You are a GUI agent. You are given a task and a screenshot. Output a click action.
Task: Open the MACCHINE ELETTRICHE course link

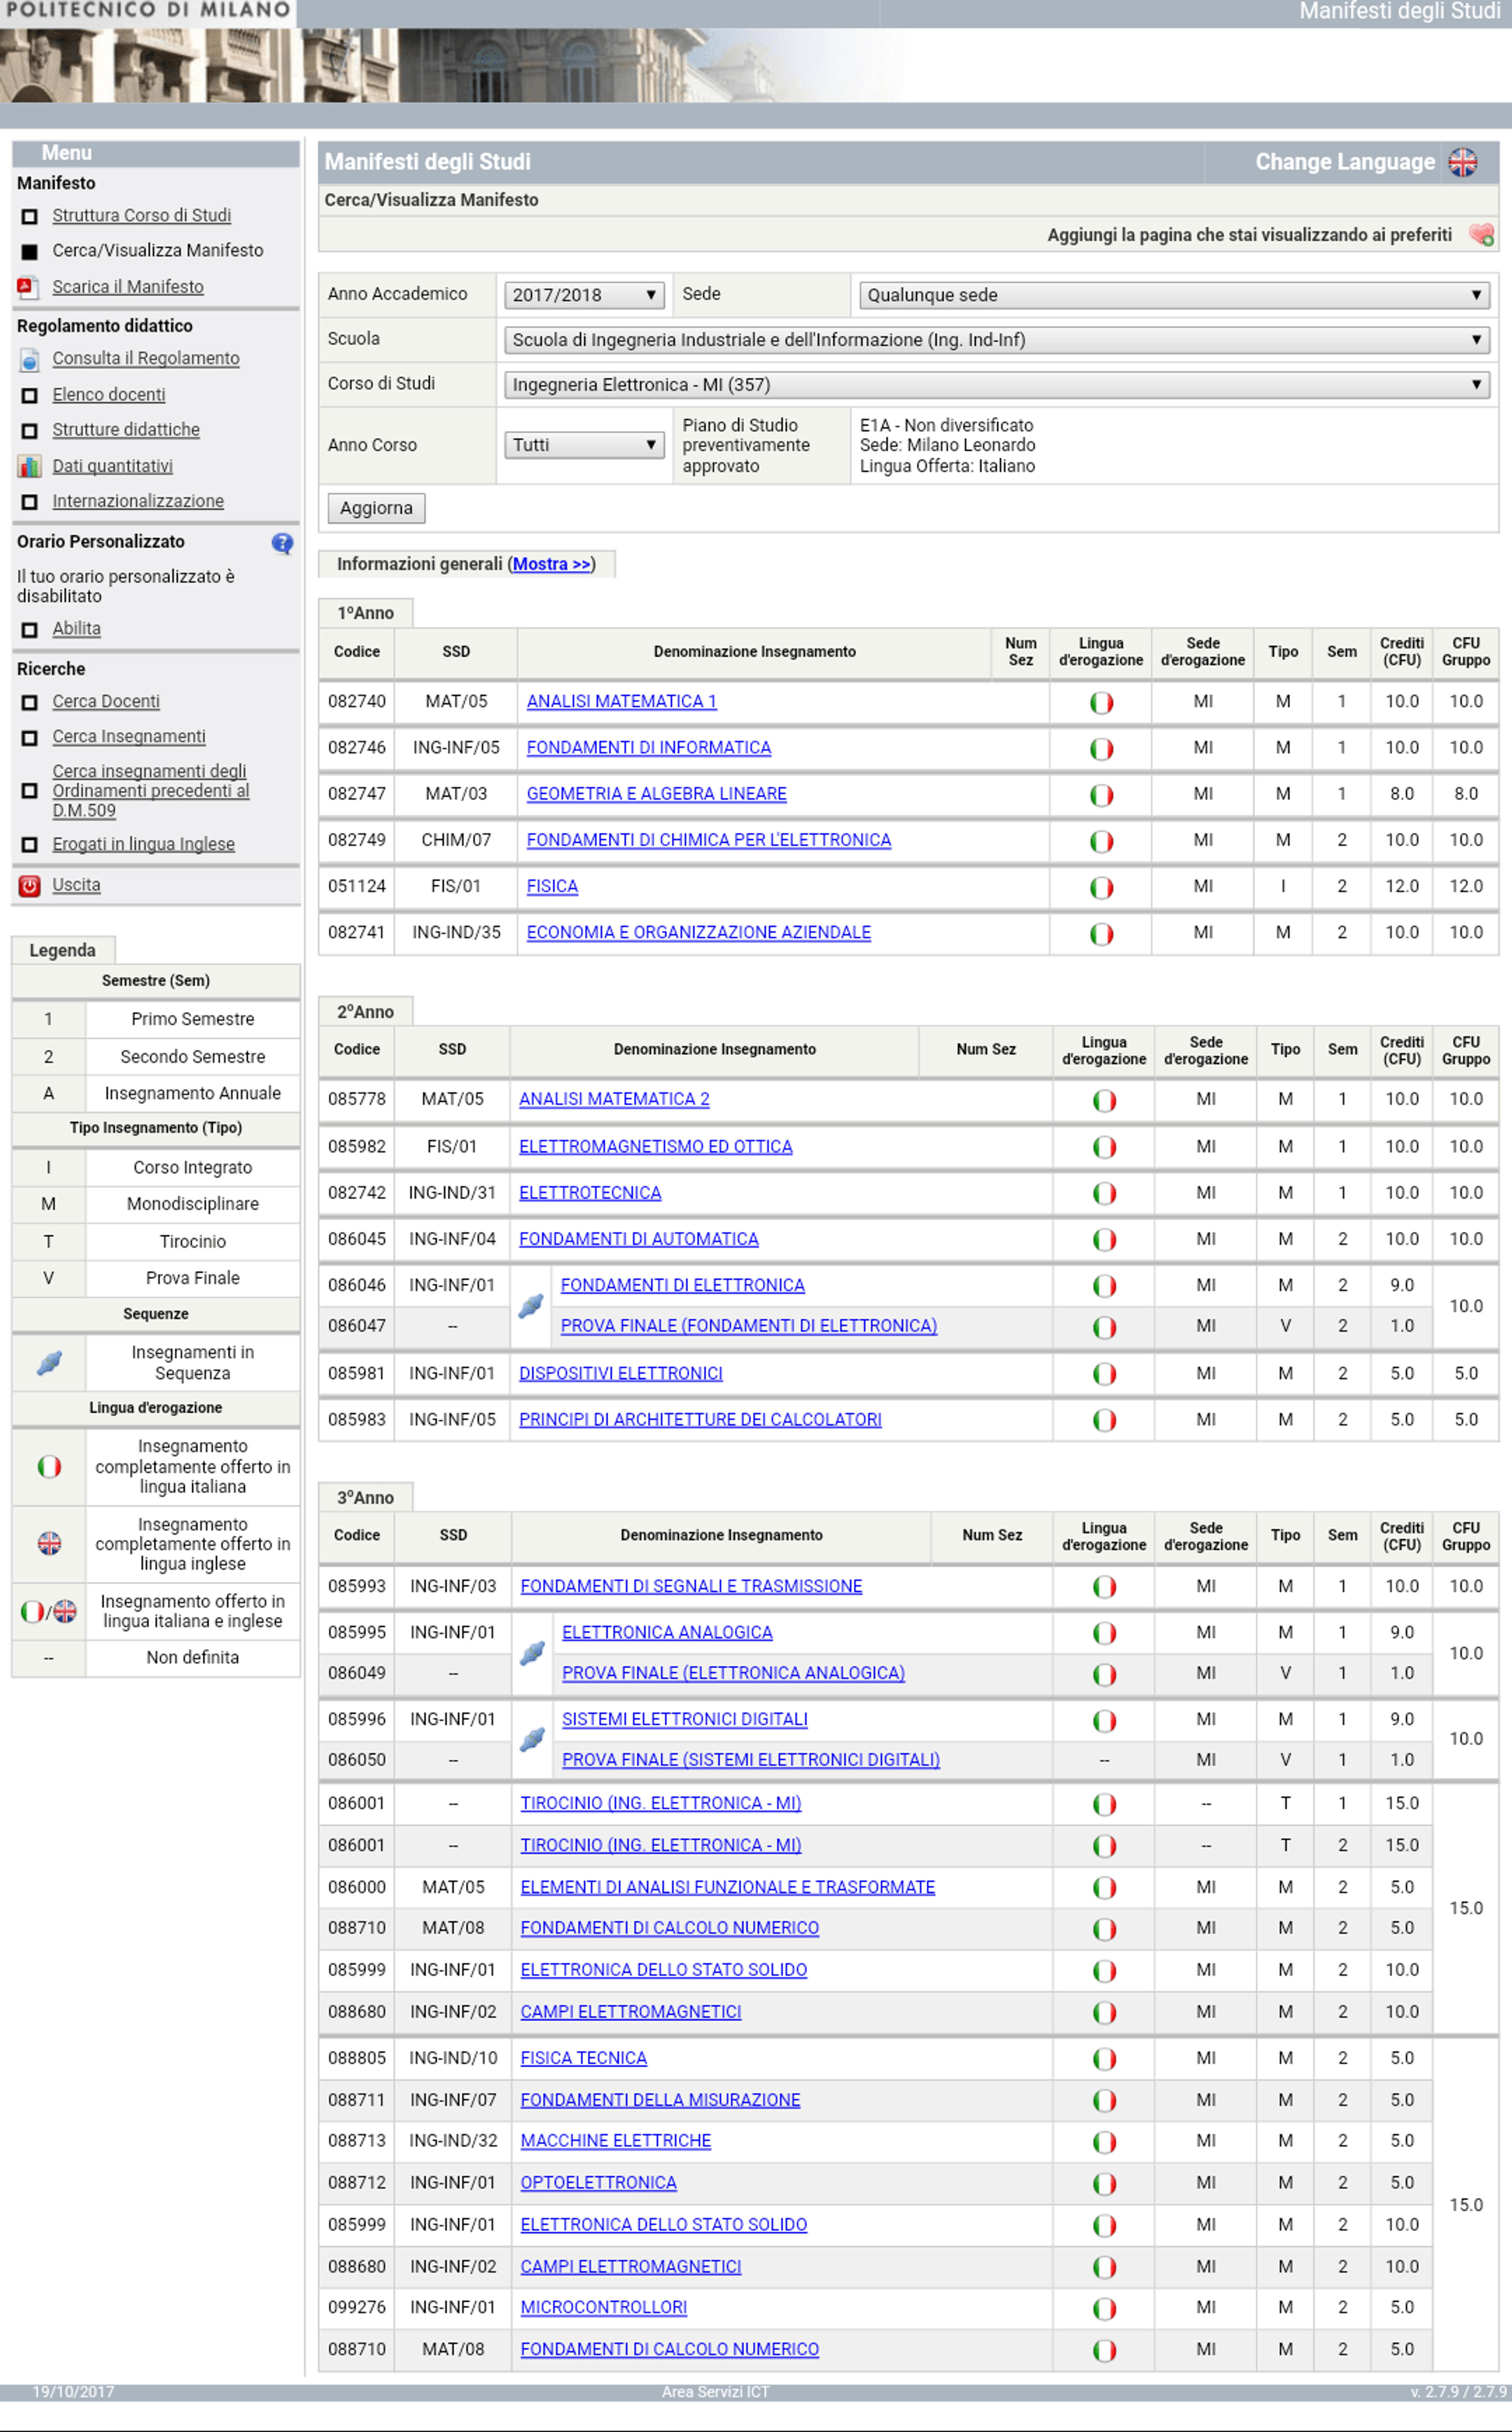pyautogui.click(x=615, y=2141)
